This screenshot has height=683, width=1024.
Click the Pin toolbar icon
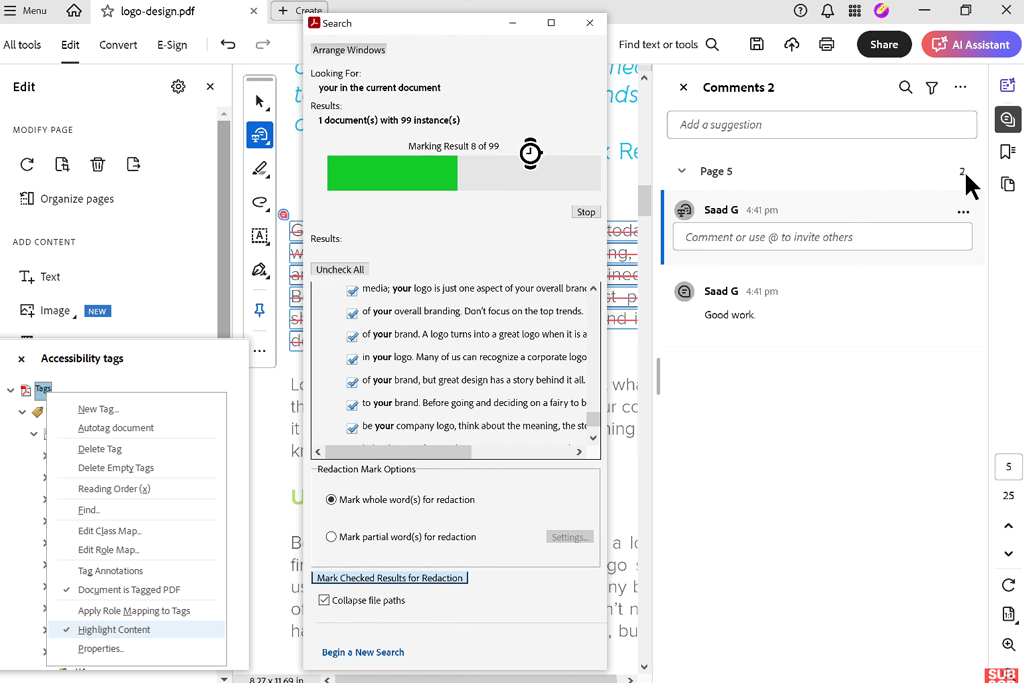click(x=260, y=310)
